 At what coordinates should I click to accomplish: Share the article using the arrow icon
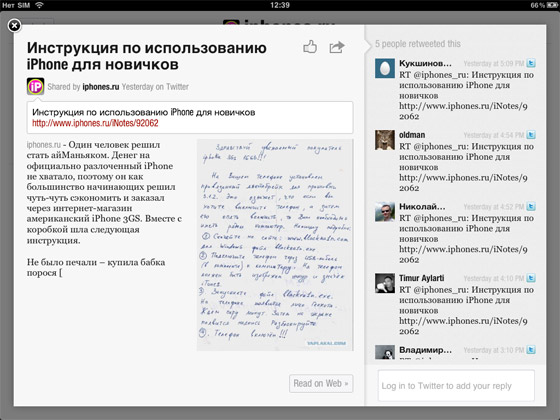click(336, 47)
